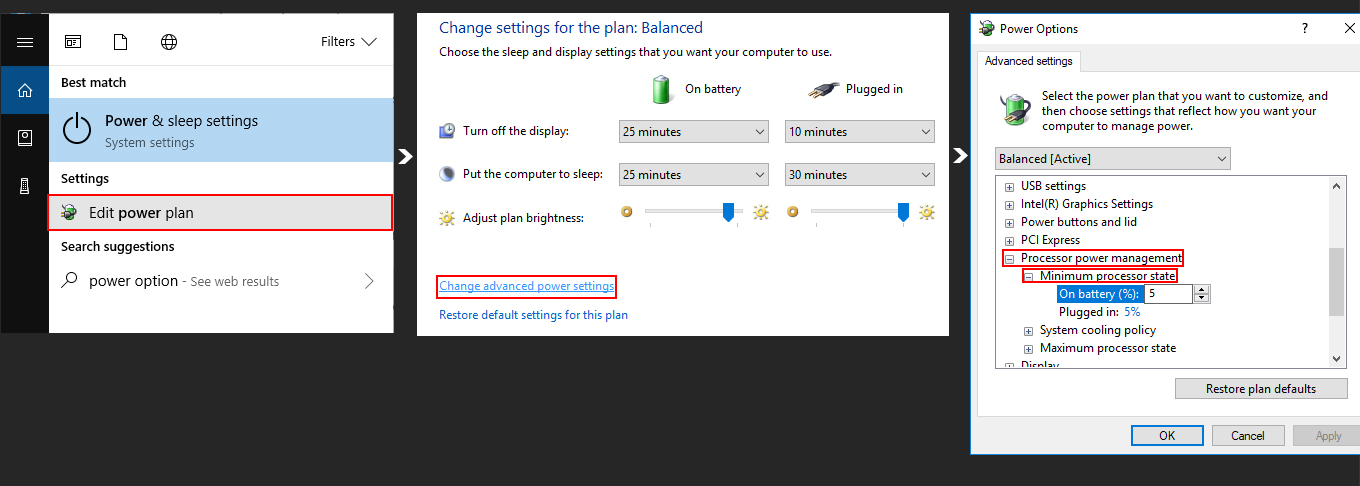Image resolution: width=1360 pixels, height=486 pixels.
Task: Open the hamburger menu in search panel
Action: [25, 42]
